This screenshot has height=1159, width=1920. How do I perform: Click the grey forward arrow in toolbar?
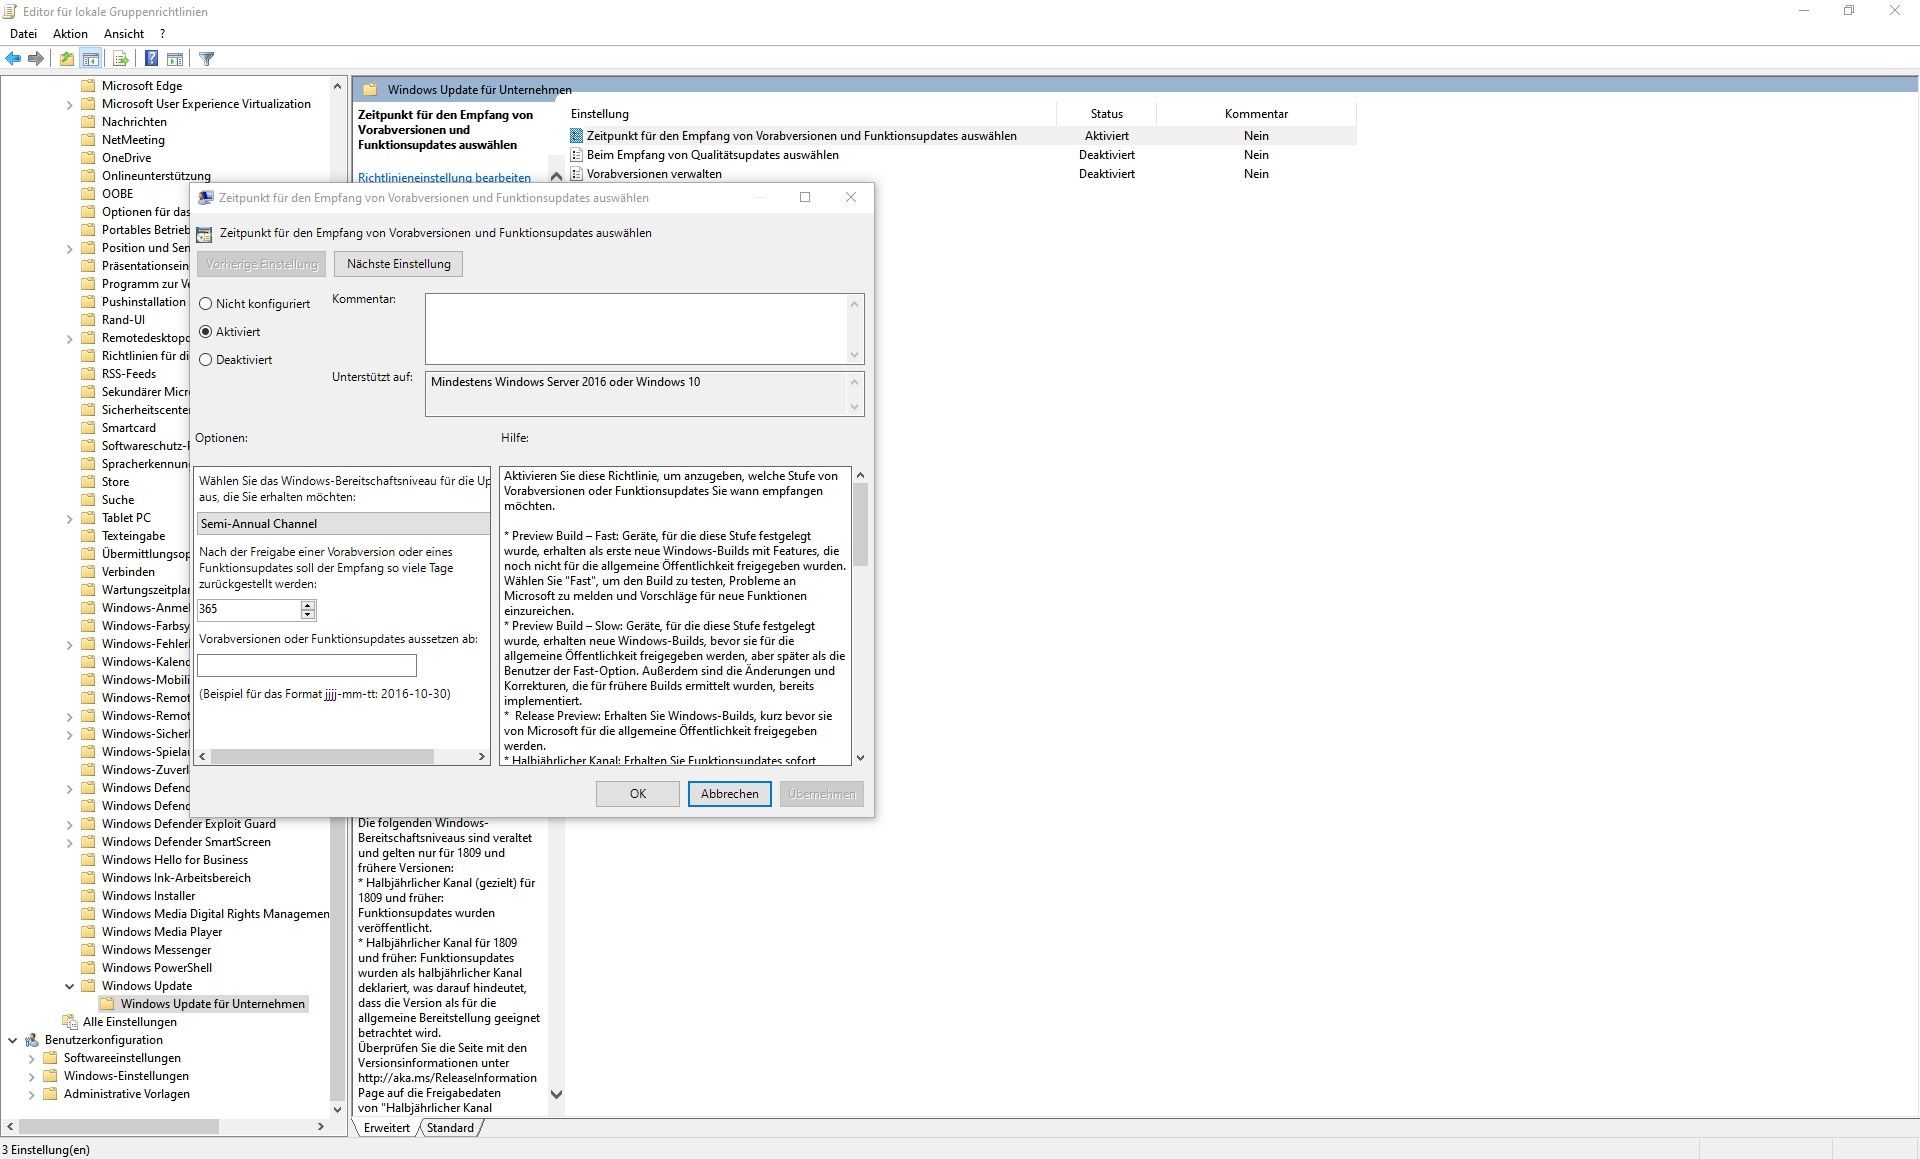[36, 59]
